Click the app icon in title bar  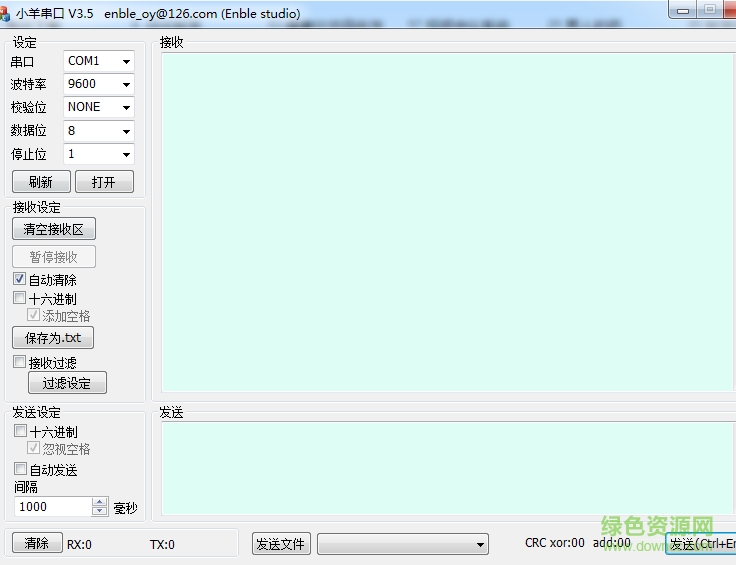point(5,14)
